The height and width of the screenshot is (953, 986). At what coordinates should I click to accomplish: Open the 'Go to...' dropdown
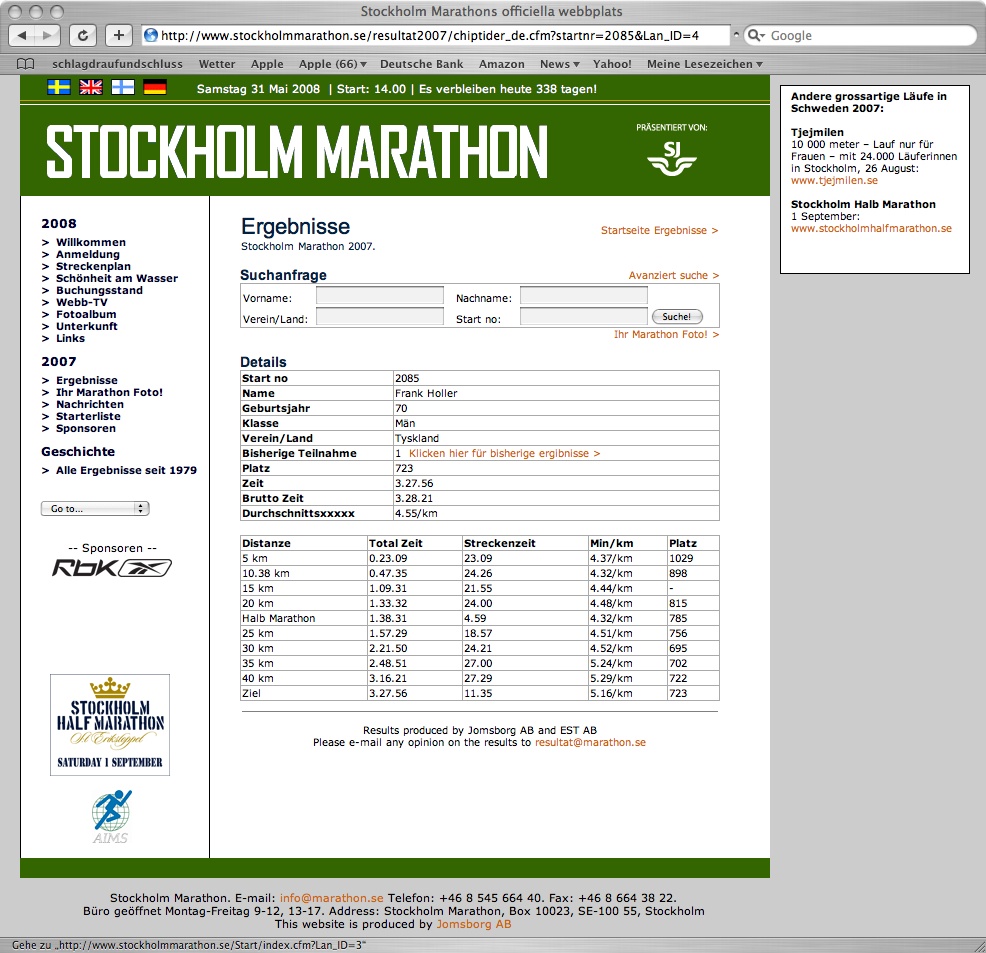tap(95, 509)
